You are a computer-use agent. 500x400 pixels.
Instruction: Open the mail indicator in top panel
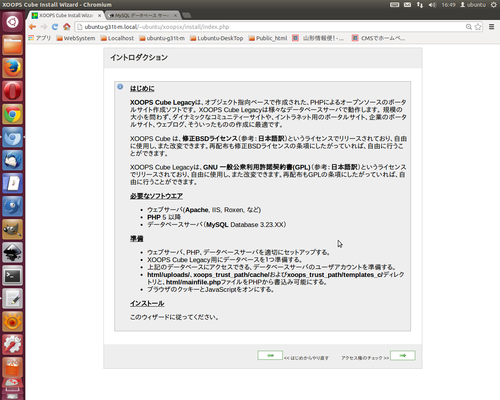[x=407, y=5]
